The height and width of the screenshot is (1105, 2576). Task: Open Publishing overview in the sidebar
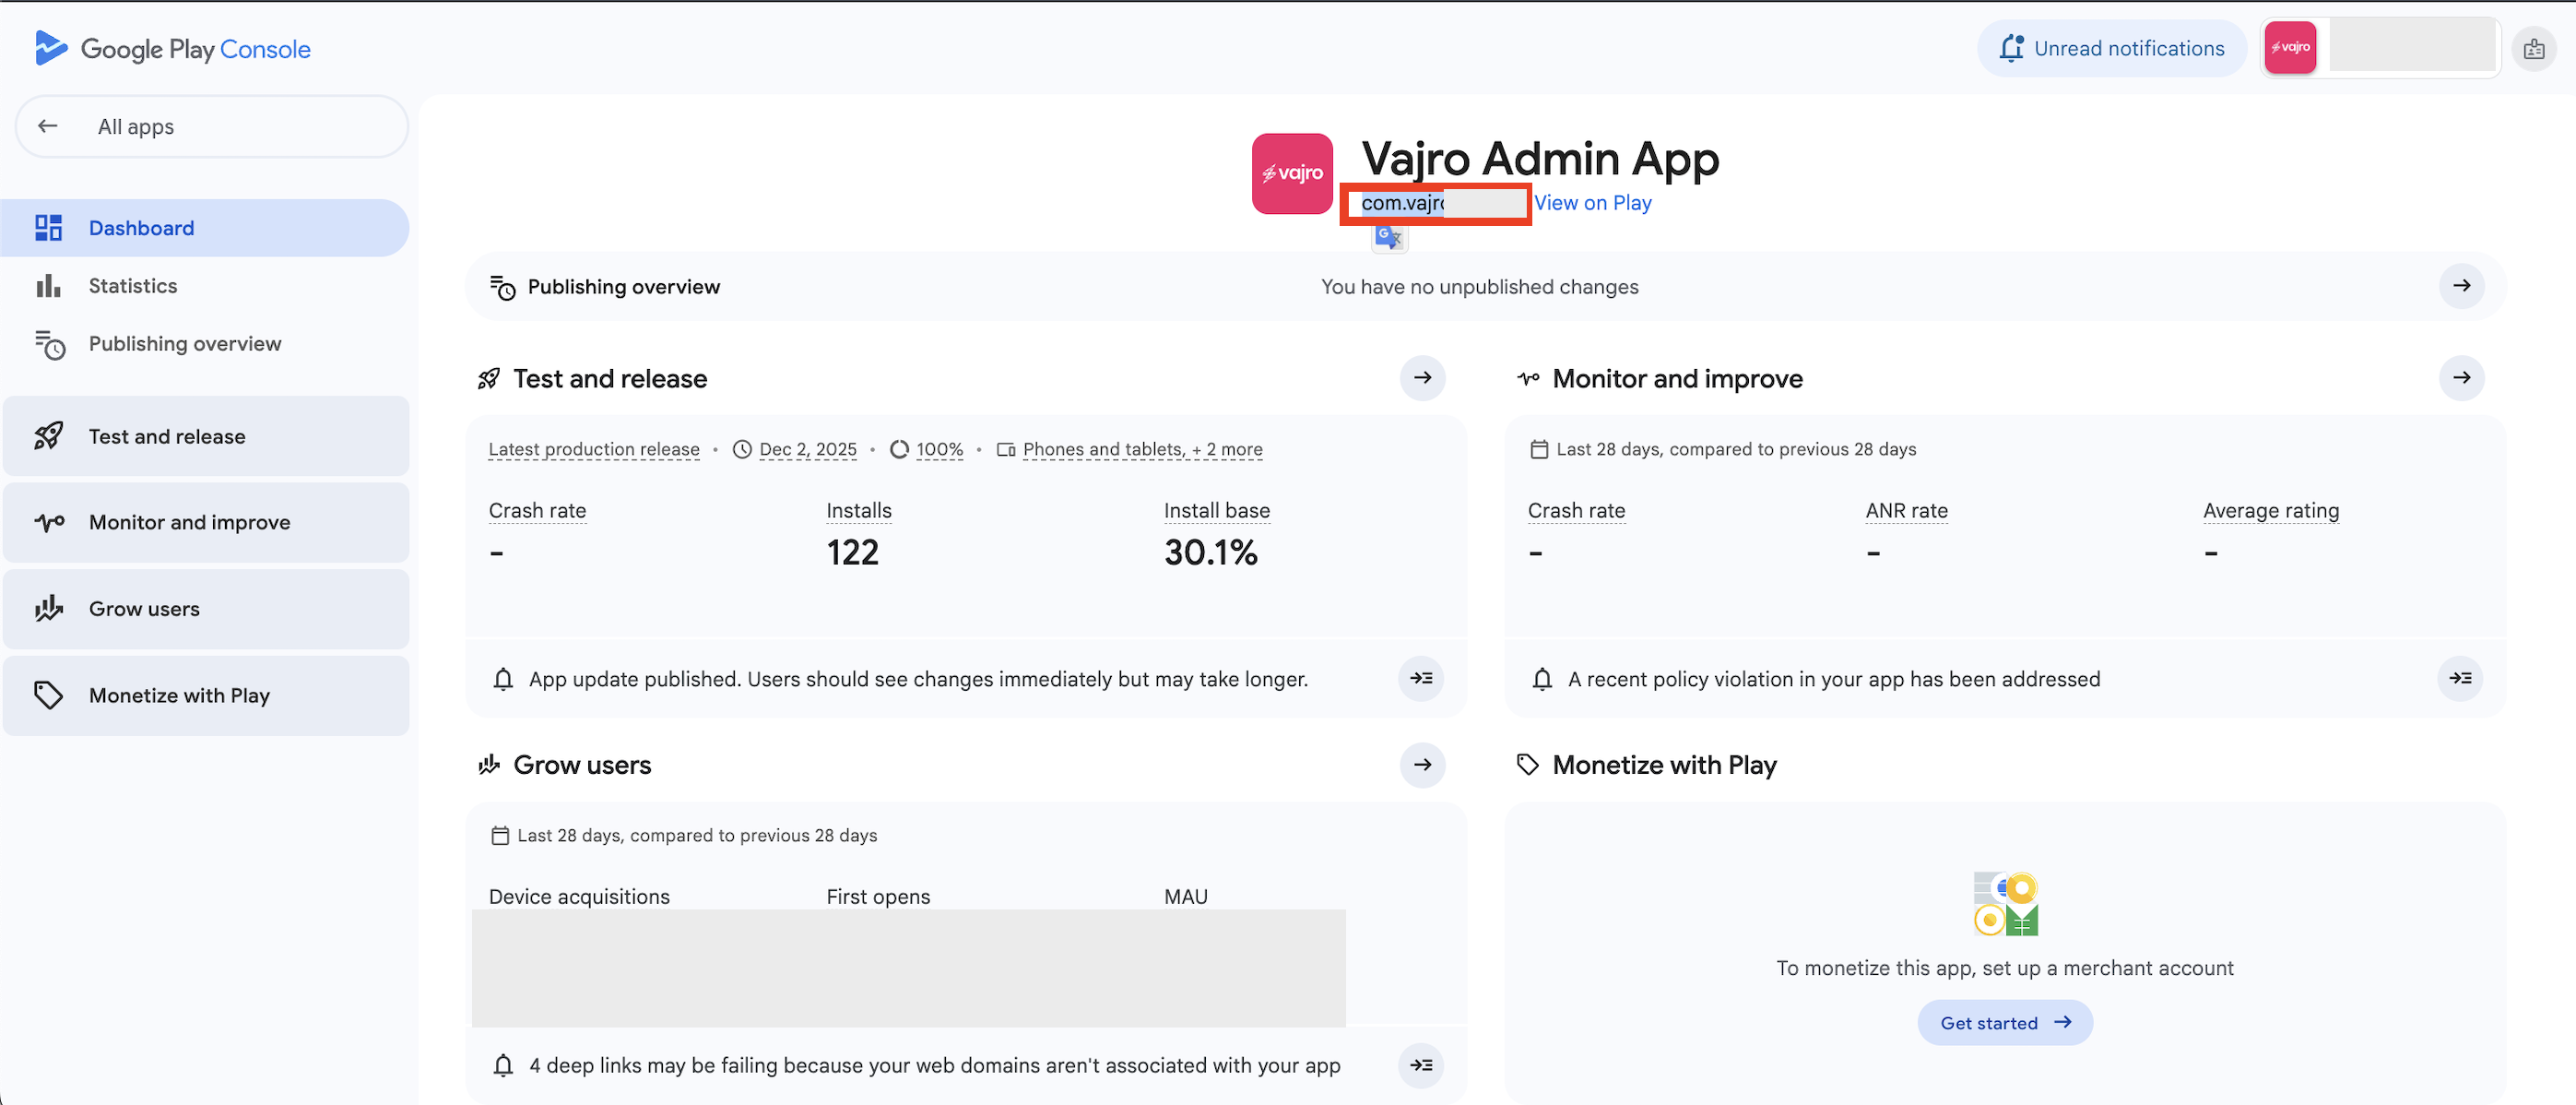(x=184, y=344)
